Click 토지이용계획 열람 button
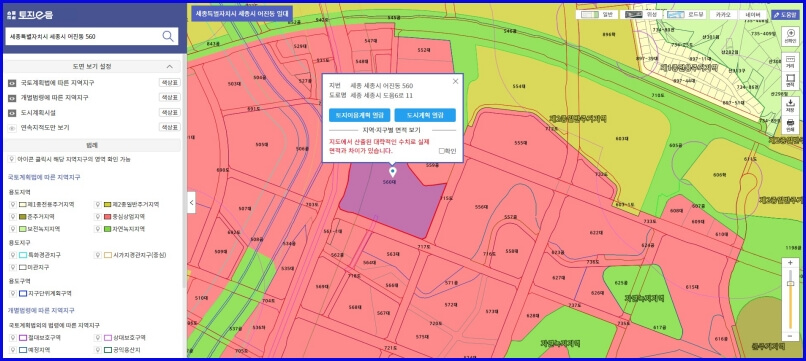 pyautogui.click(x=359, y=115)
